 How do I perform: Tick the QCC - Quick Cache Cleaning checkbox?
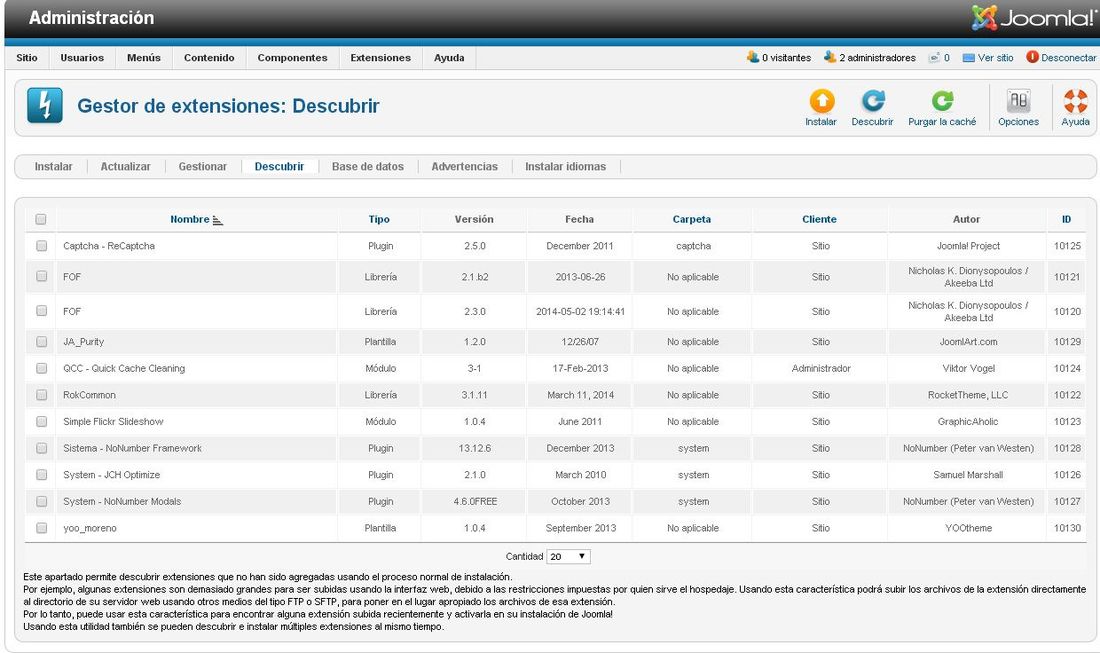(x=41, y=368)
